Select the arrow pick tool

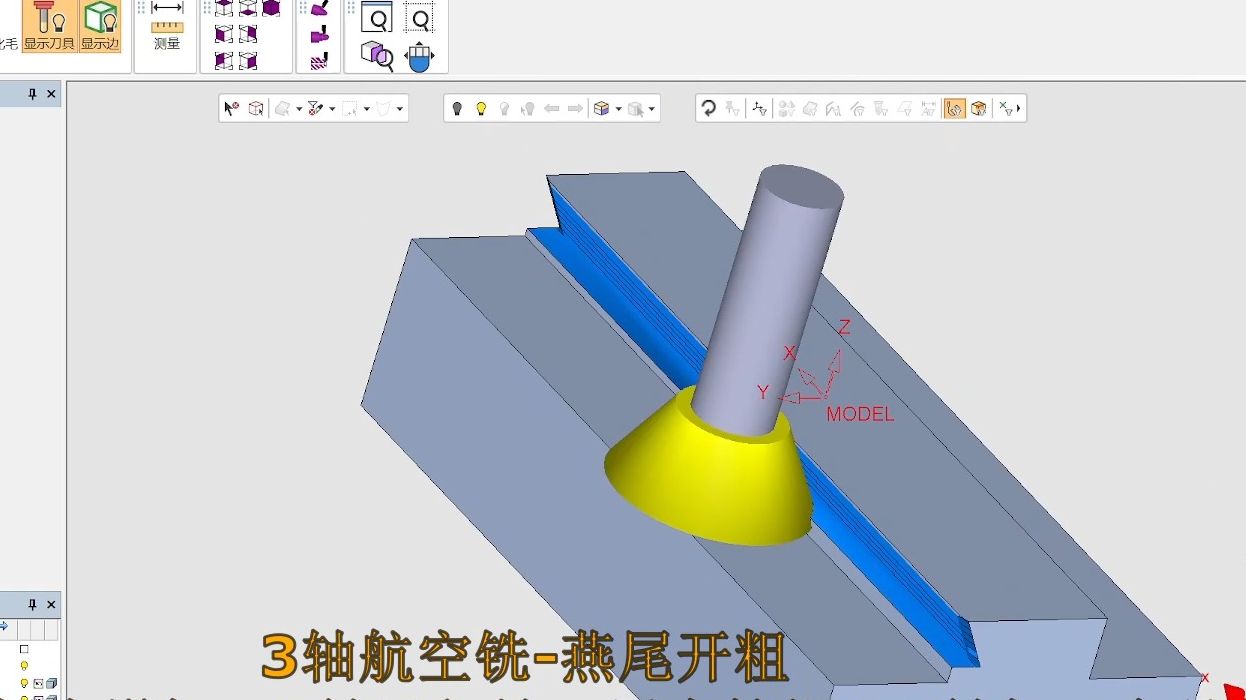point(229,105)
